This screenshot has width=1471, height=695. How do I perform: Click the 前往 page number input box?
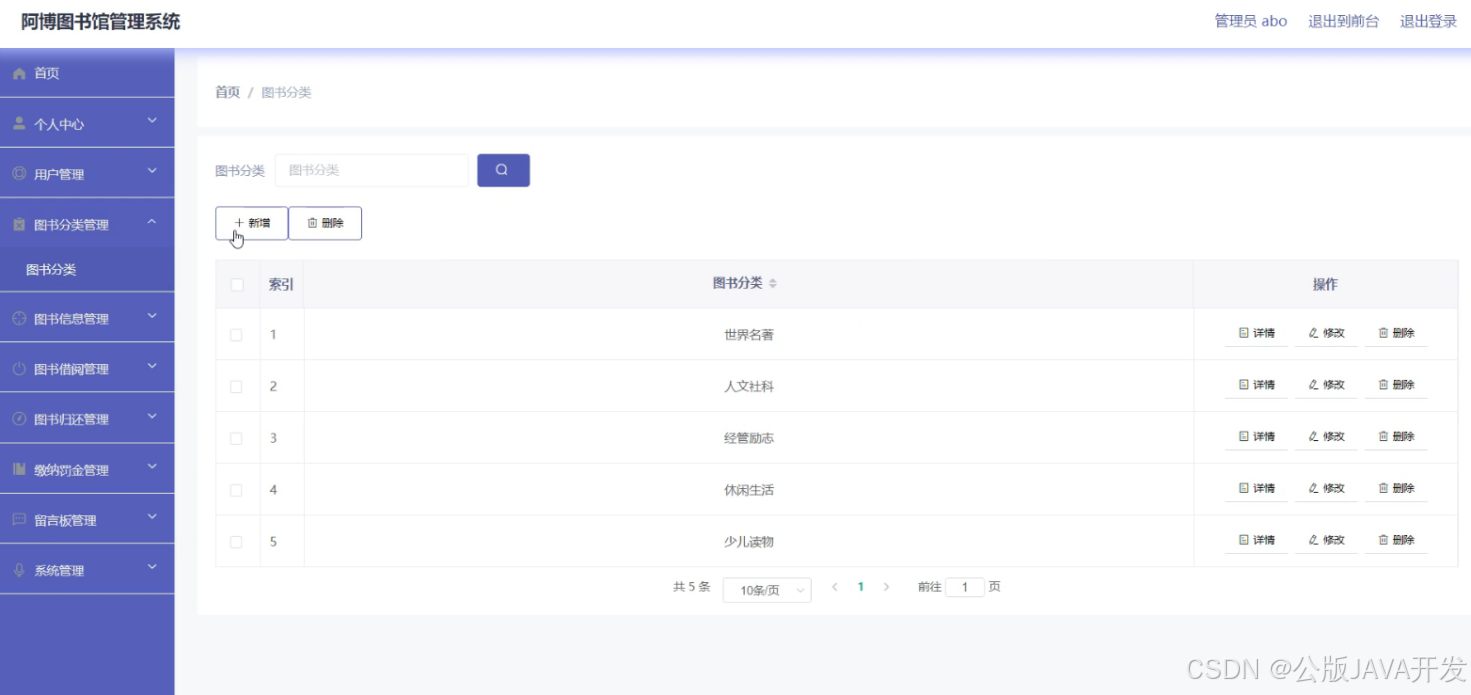[965, 587]
